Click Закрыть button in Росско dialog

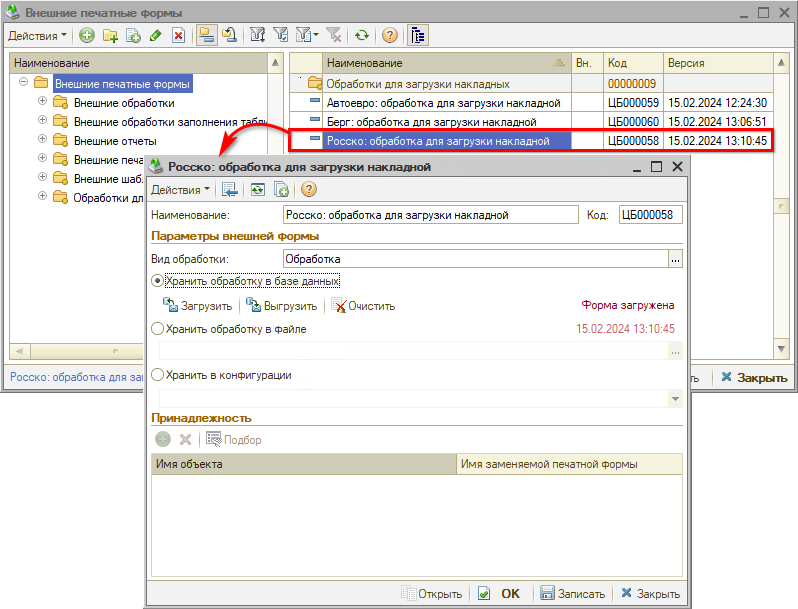point(650,593)
